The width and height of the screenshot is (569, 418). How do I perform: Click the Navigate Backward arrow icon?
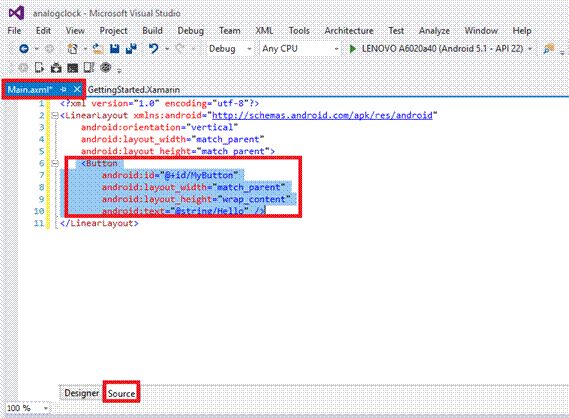click(x=24, y=49)
